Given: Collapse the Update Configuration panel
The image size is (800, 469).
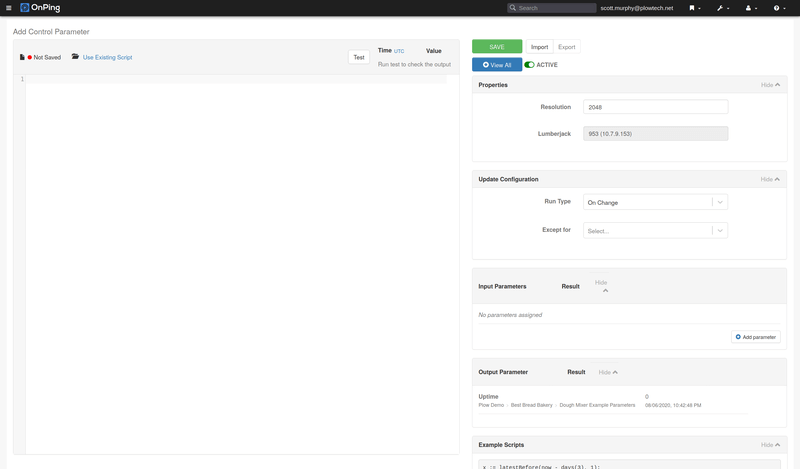Looking at the screenshot, I should point(770,179).
